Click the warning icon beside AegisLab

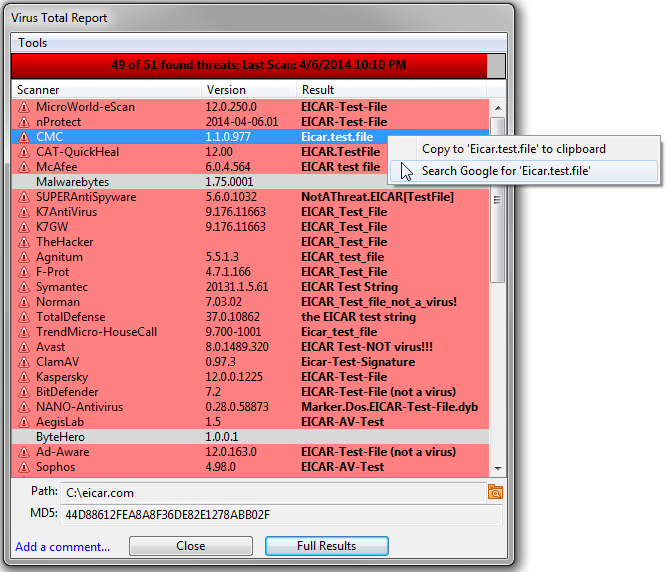24,422
